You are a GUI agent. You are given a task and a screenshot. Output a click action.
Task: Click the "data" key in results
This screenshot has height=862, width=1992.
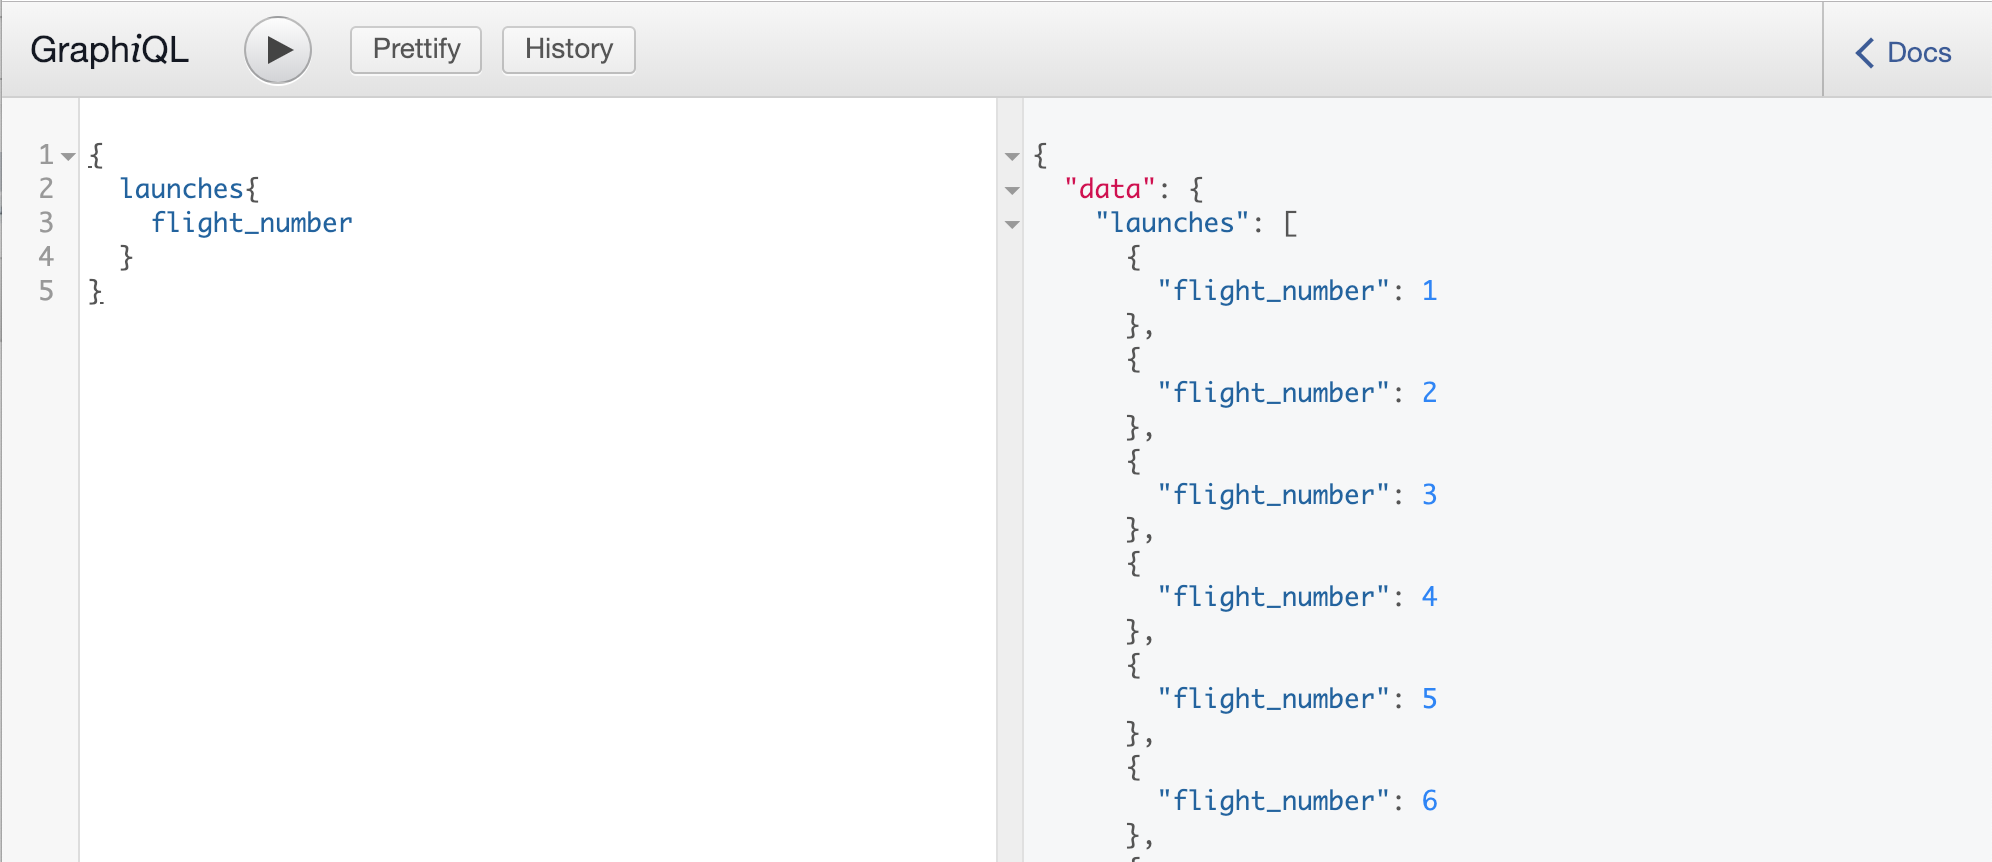(1110, 189)
